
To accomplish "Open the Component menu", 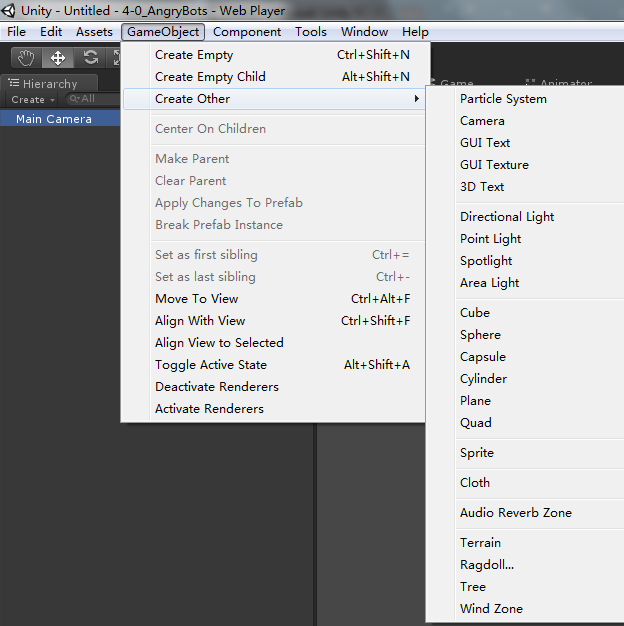I will pyautogui.click(x=247, y=32).
